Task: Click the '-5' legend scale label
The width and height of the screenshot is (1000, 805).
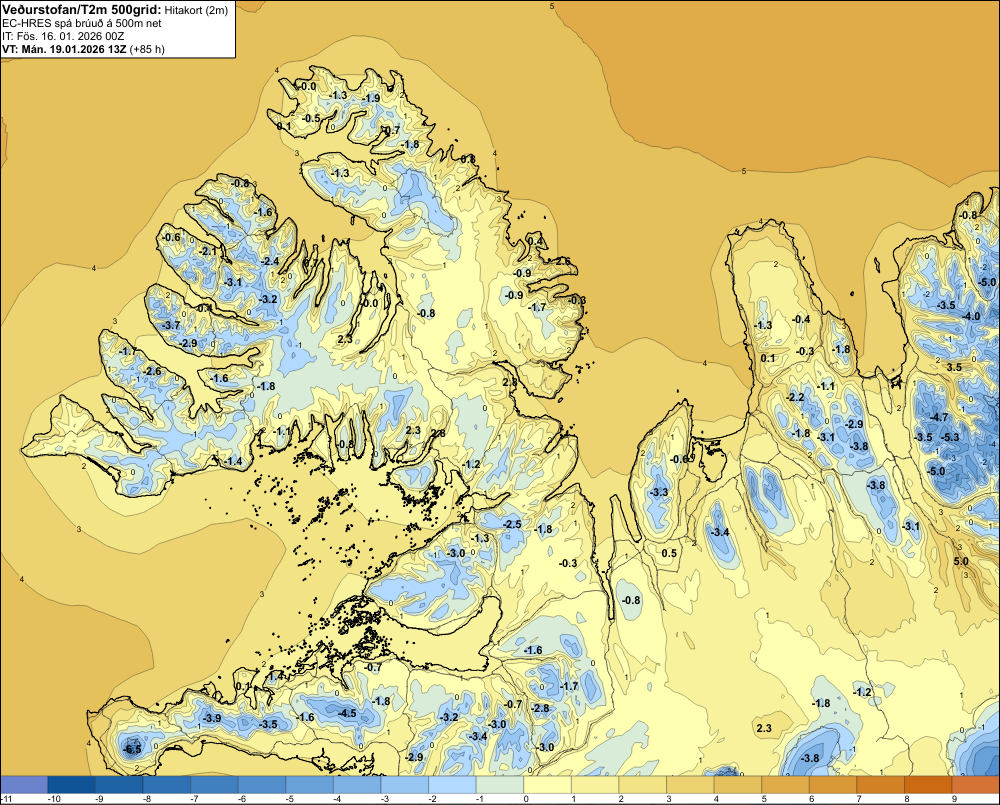Action: pos(291,799)
